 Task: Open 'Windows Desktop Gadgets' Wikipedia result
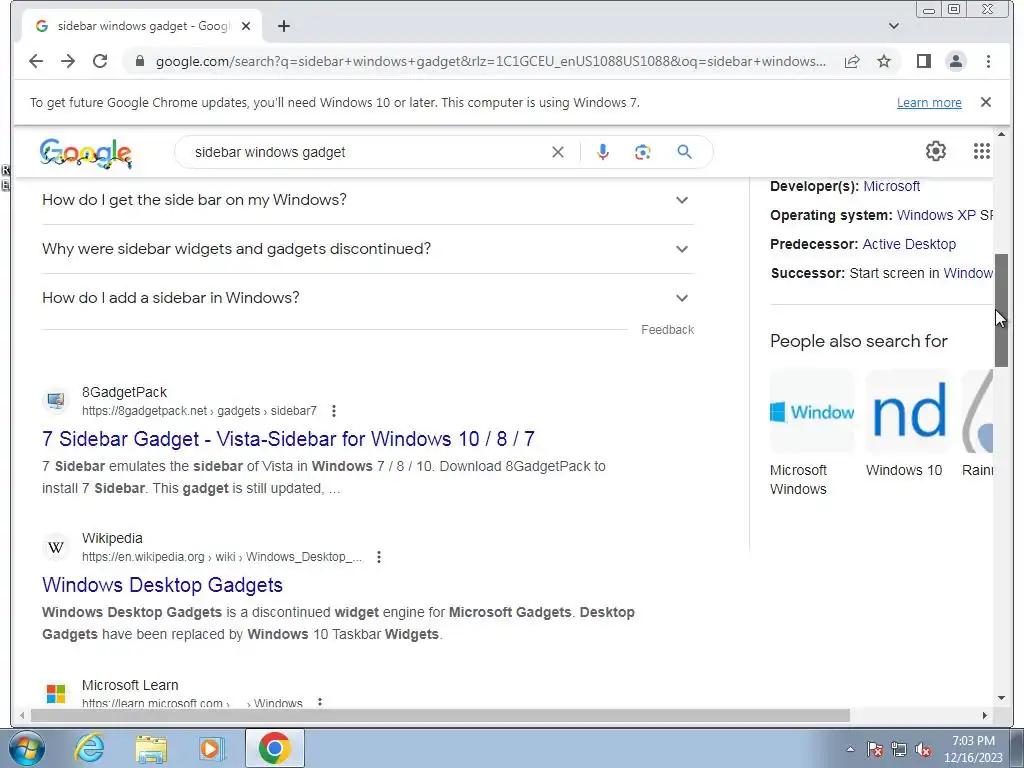(x=162, y=584)
